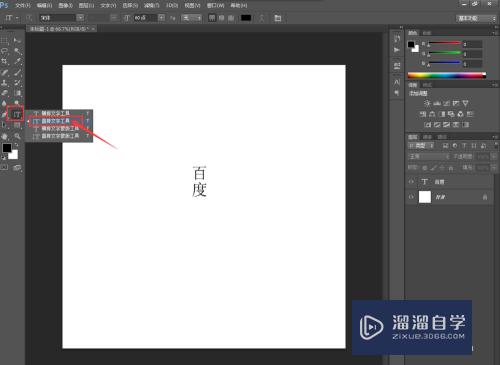Select the Lasso tool
The height and width of the screenshot is (365, 500).
coord(5,51)
